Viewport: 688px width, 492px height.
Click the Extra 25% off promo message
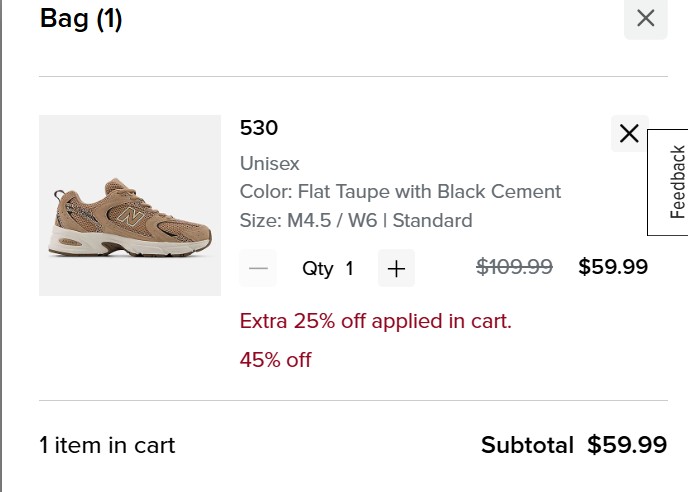point(375,321)
